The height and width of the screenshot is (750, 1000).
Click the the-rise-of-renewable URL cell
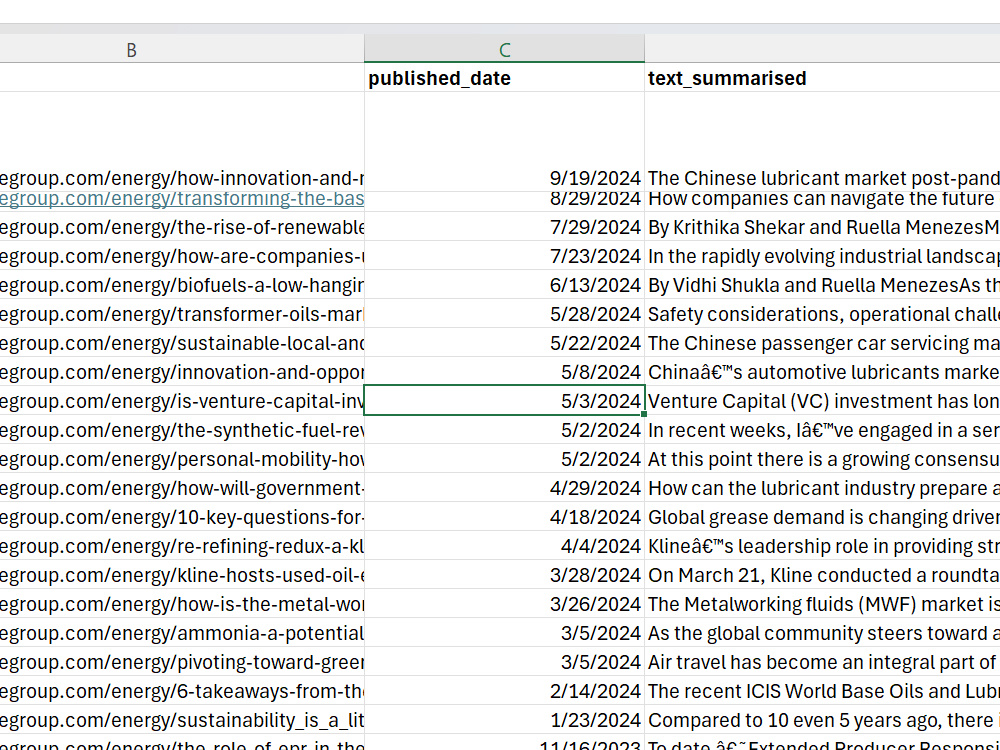coord(182,227)
